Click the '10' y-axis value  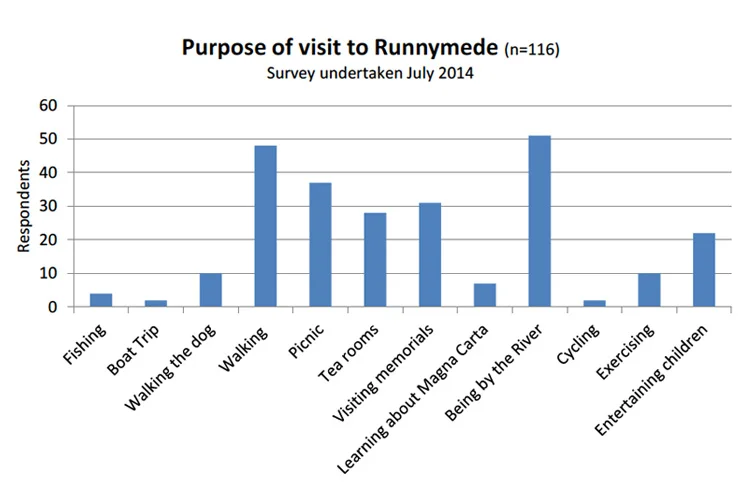48,273
